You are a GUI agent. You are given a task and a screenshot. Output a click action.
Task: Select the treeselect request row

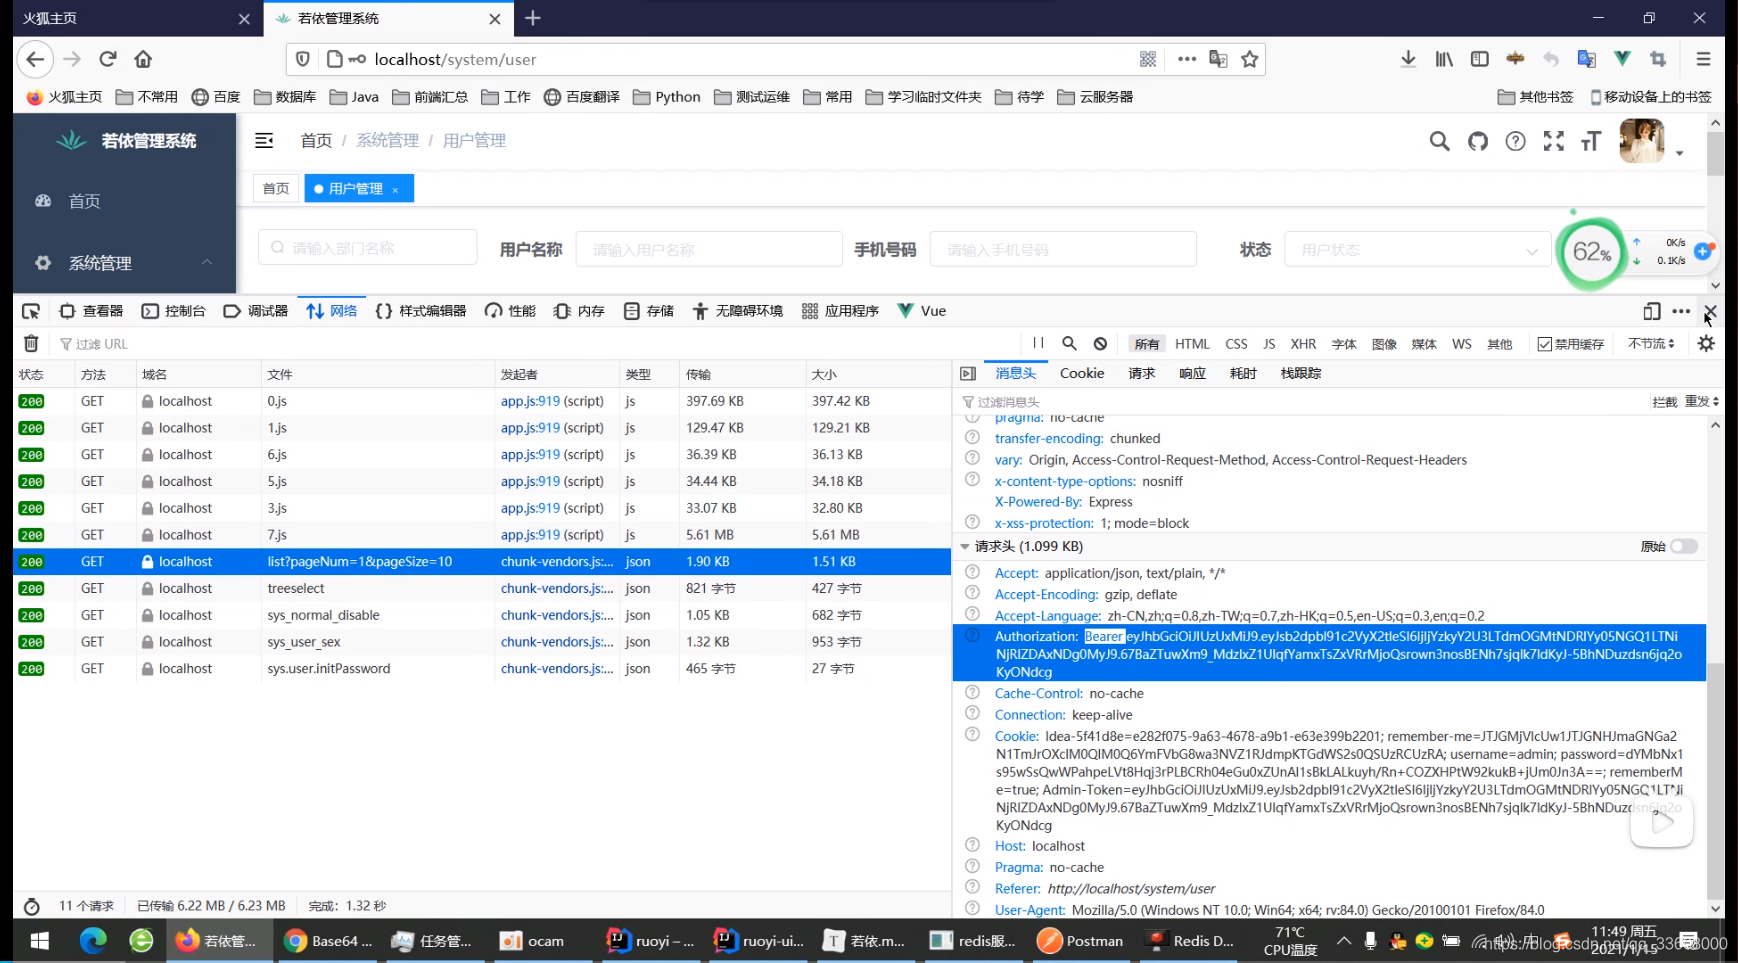(x=482, y=588)
